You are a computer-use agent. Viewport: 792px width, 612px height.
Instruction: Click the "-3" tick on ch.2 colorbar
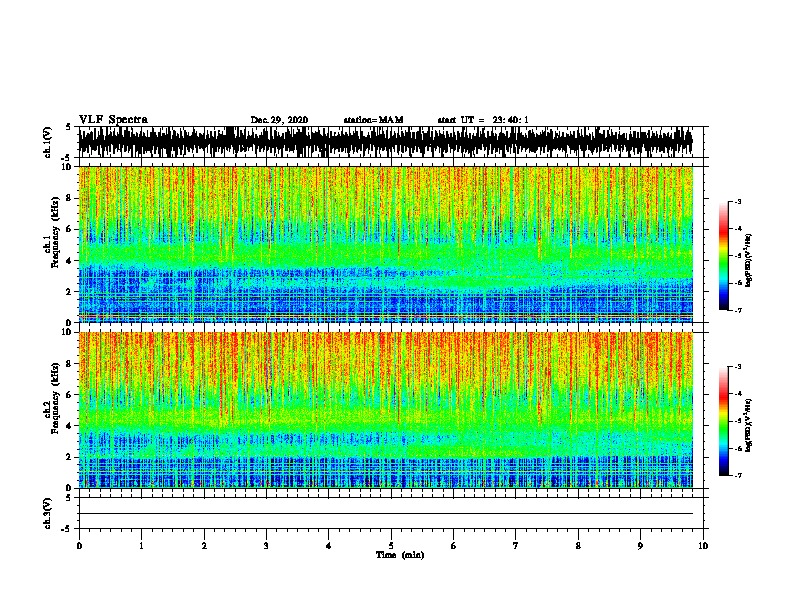tap(738, 367)
